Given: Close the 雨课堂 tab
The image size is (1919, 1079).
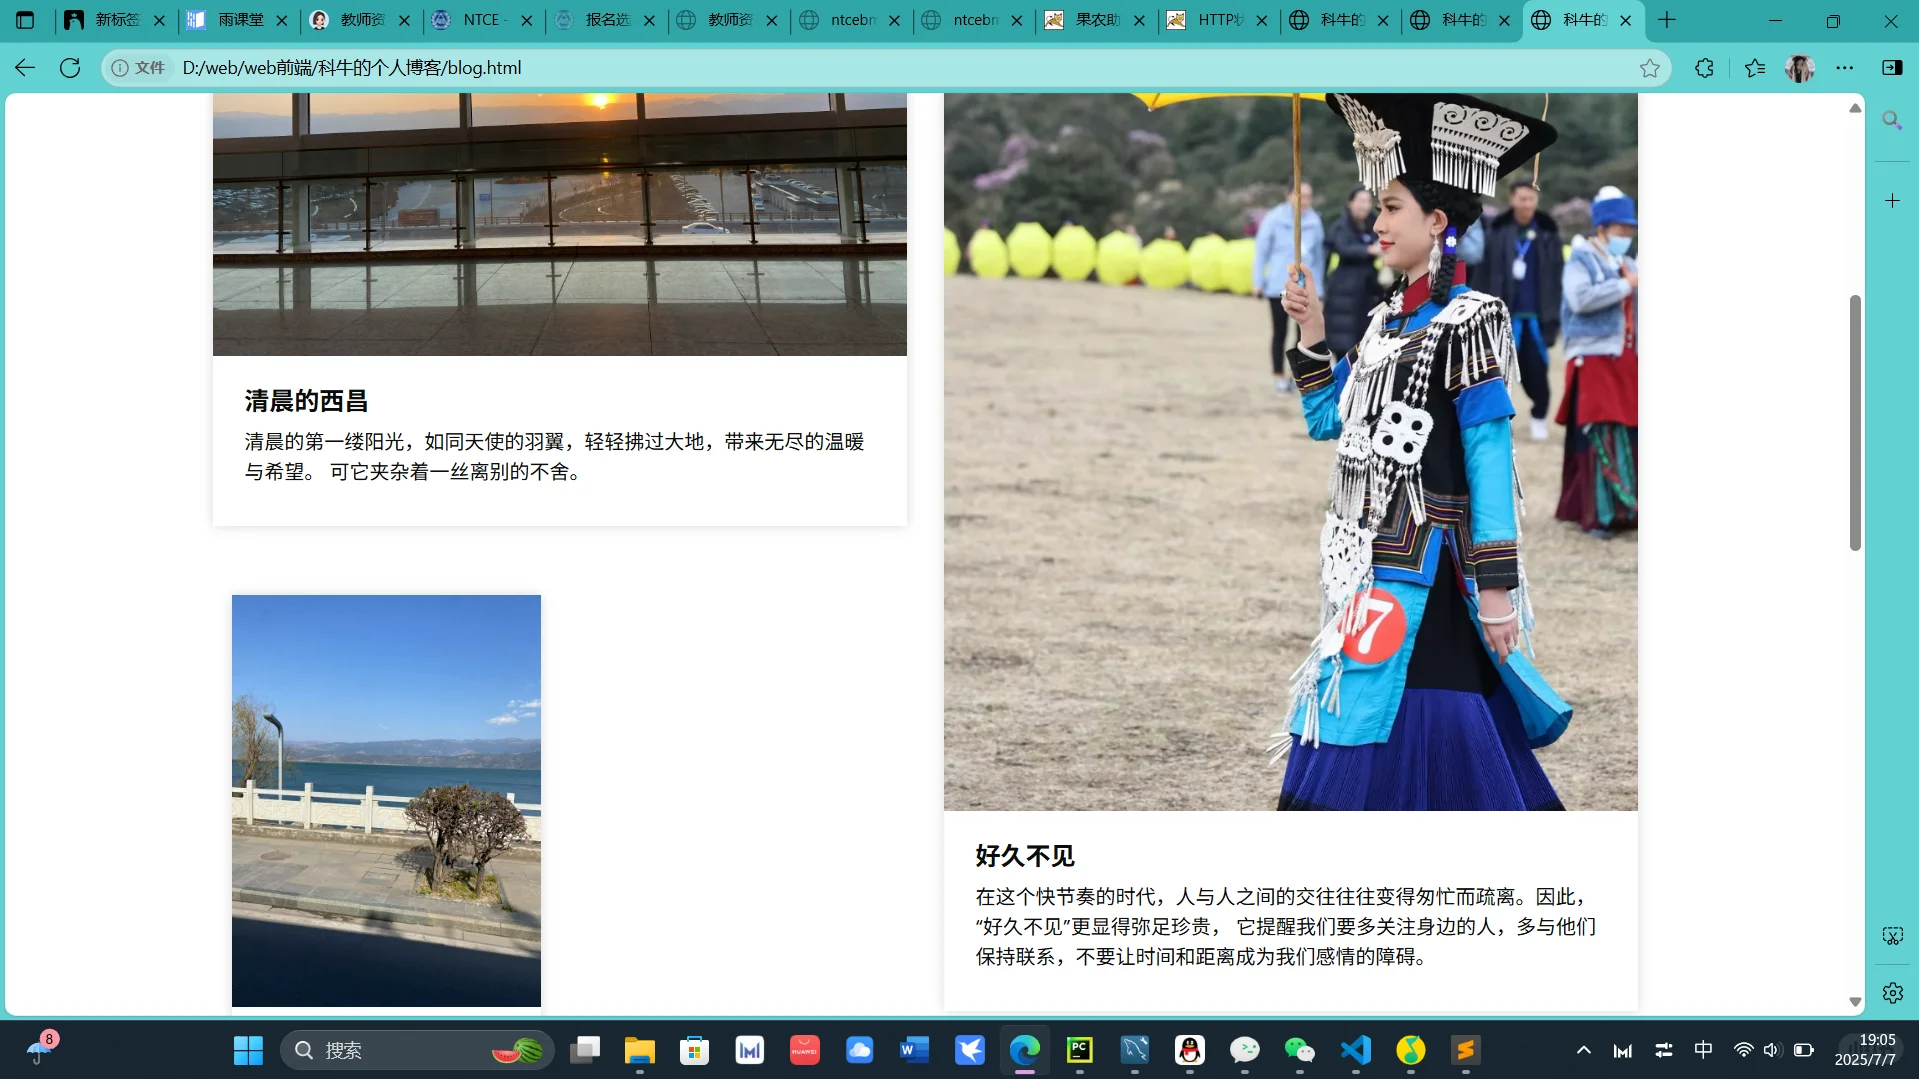Looking at the screenshot, I should (282, 20).
